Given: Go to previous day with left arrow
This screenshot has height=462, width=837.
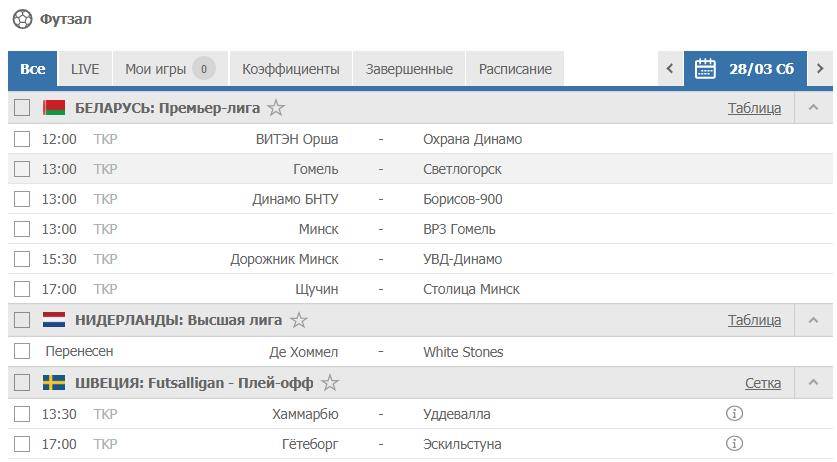Looking at the screenshot, I should click(x=670, y=69).
